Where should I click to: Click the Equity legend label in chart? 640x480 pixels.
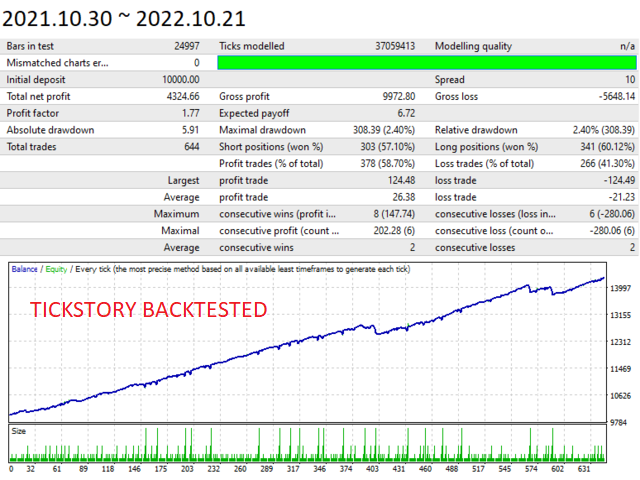[56, 269]
